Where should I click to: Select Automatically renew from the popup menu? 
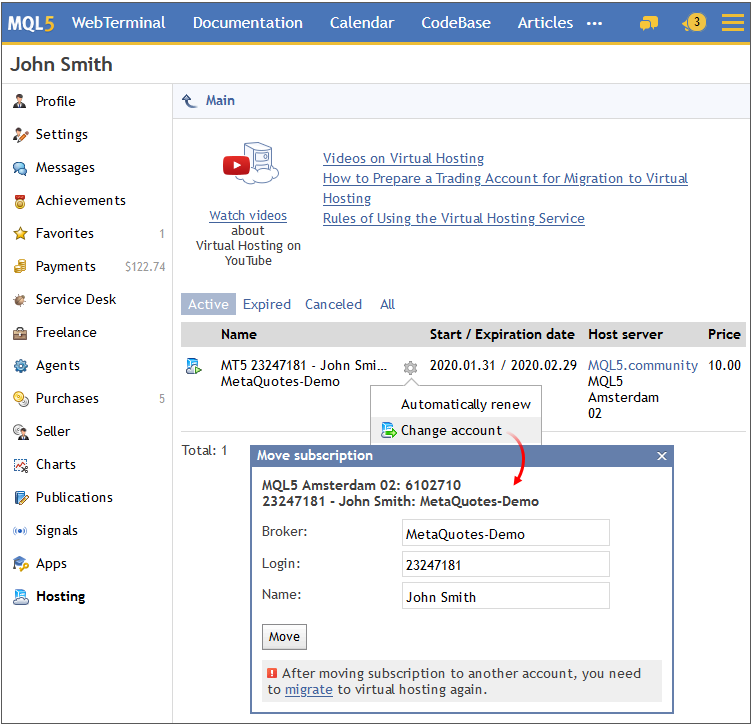coord(465,404)
